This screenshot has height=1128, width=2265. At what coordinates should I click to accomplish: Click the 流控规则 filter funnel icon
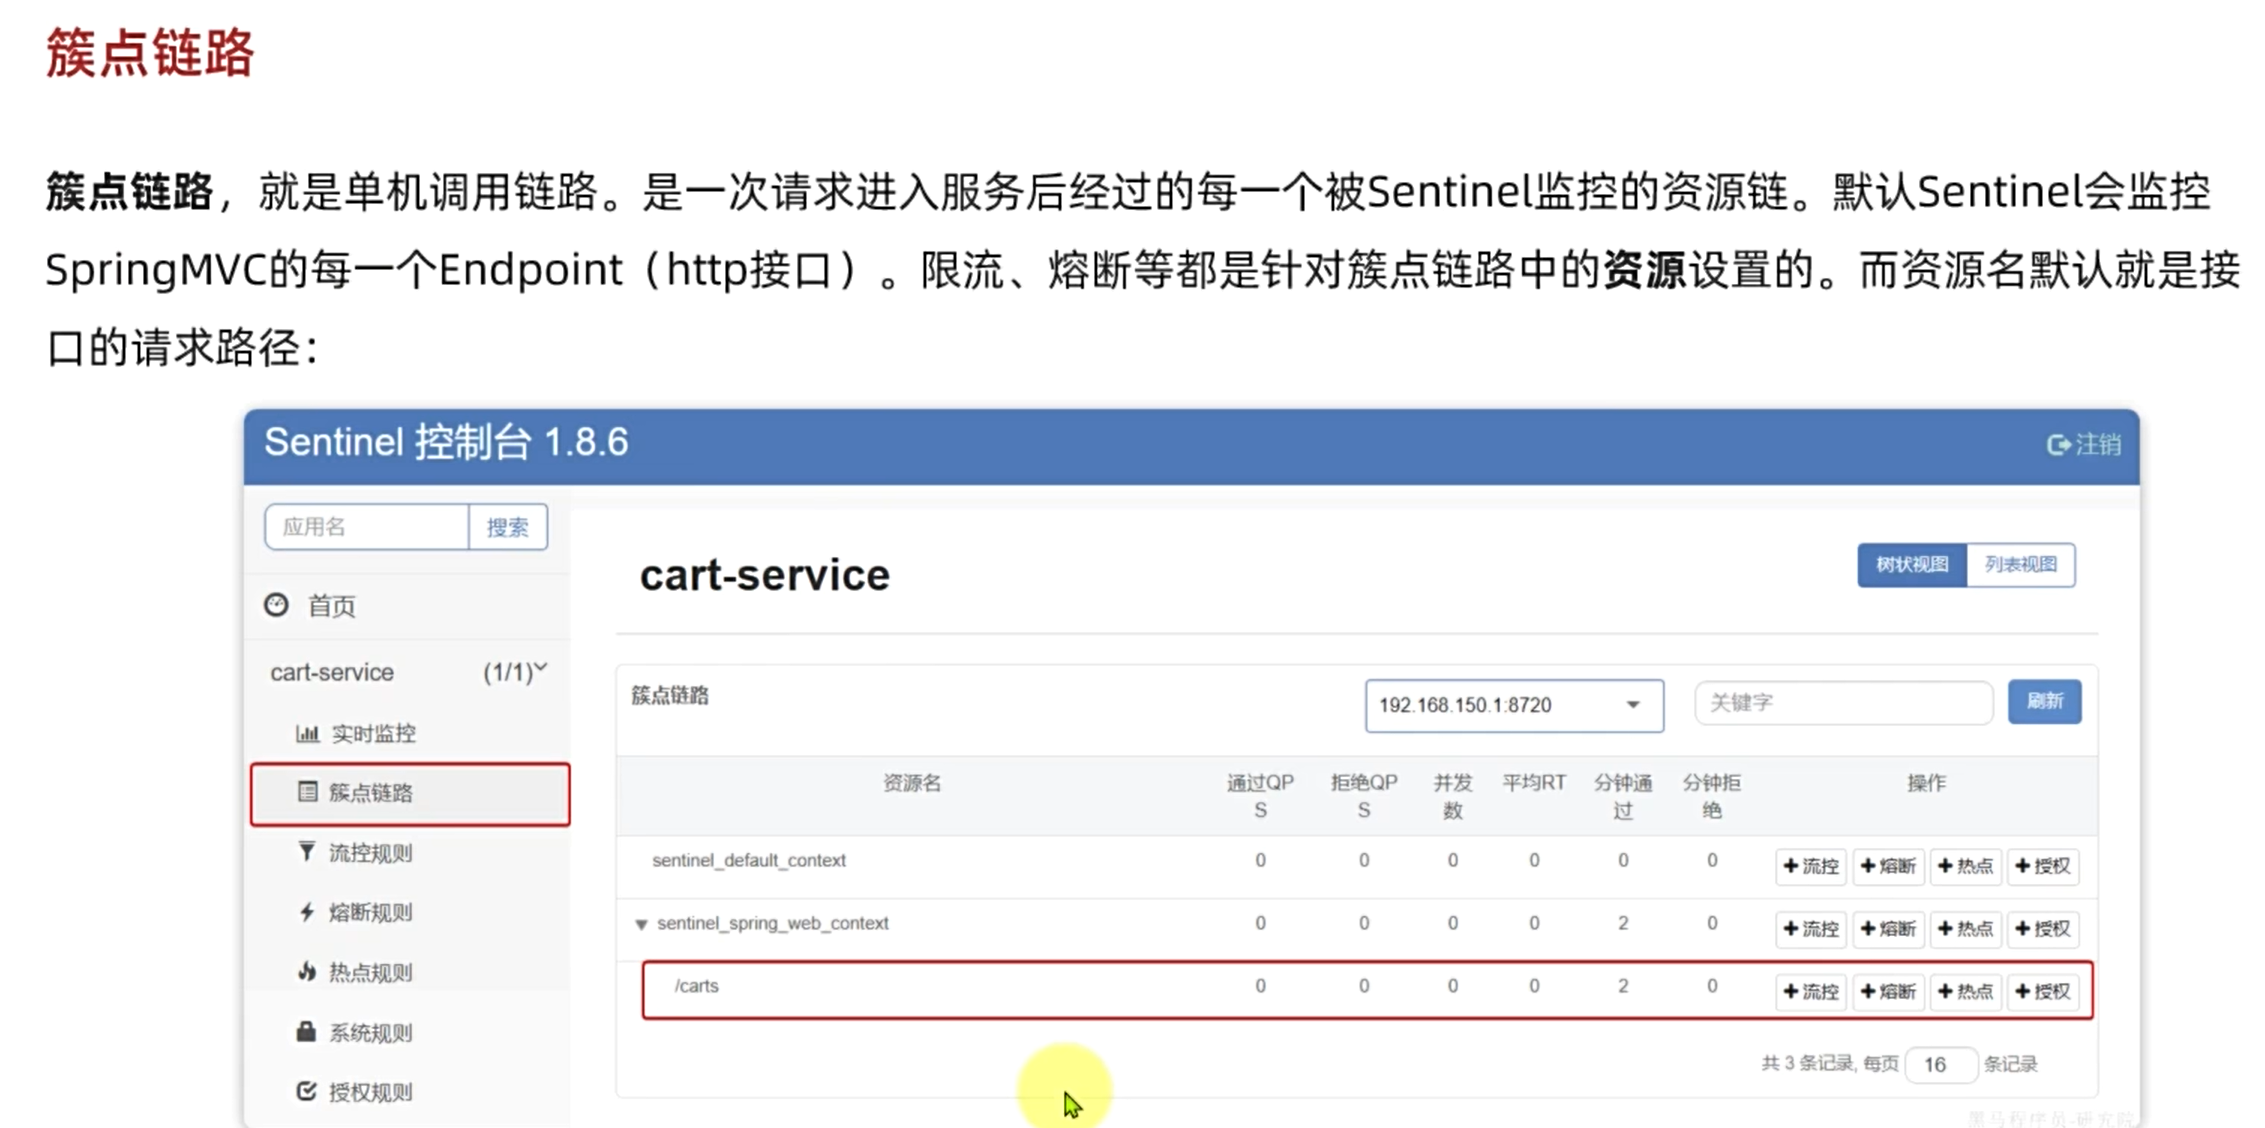click(307, 851)
